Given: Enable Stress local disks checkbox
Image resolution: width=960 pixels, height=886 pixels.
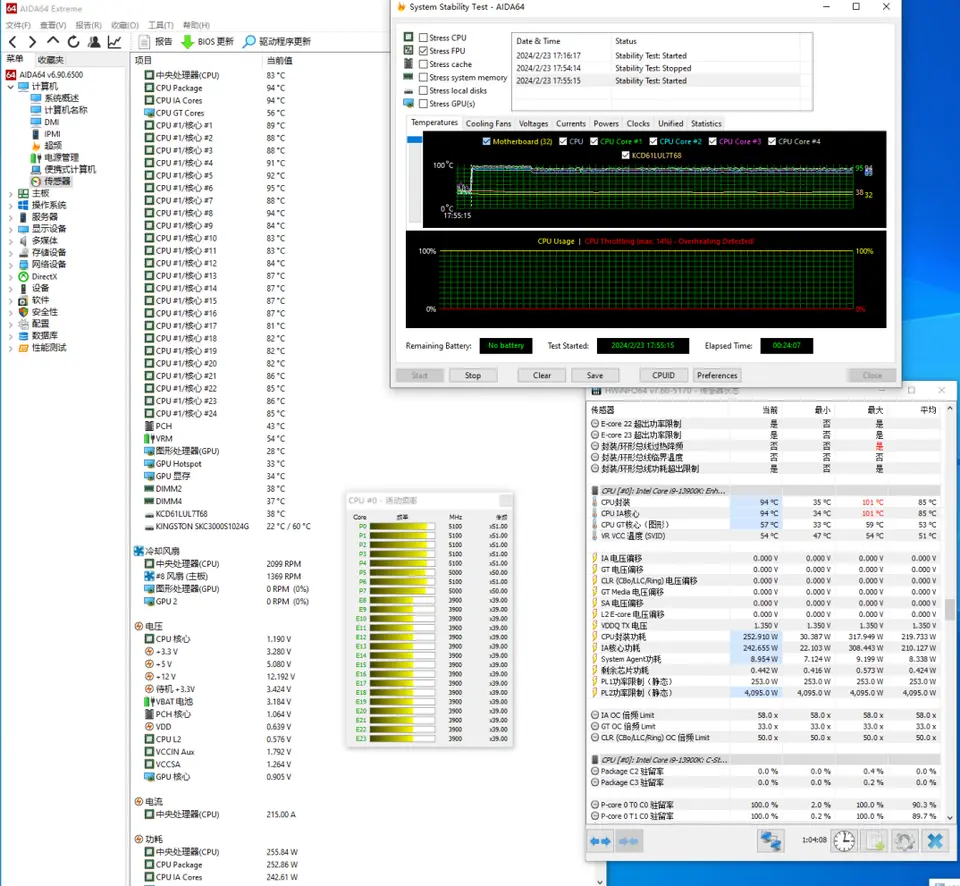Looking at the screenshot, I should pyautogui.click(x=423, y=91).
